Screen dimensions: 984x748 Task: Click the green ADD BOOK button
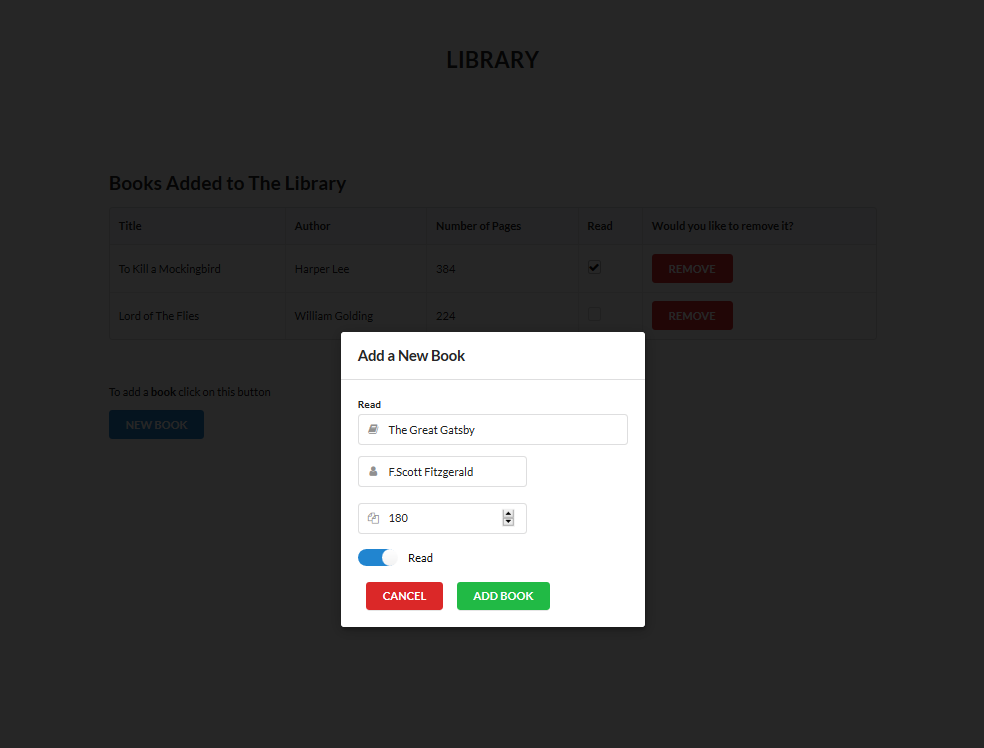[x=503, y=596]
